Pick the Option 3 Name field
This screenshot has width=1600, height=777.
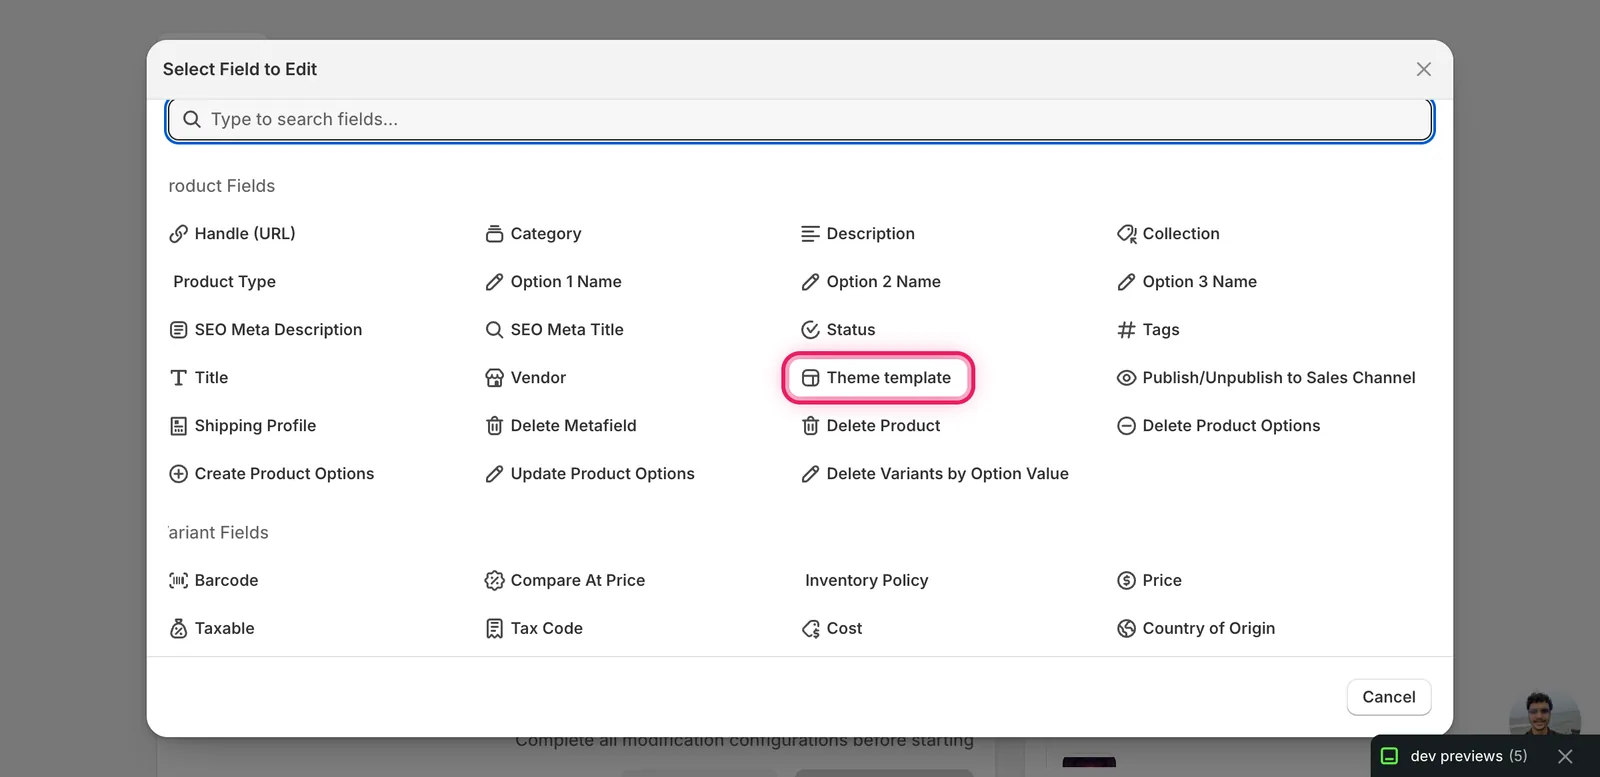[x=1187, y=282]
